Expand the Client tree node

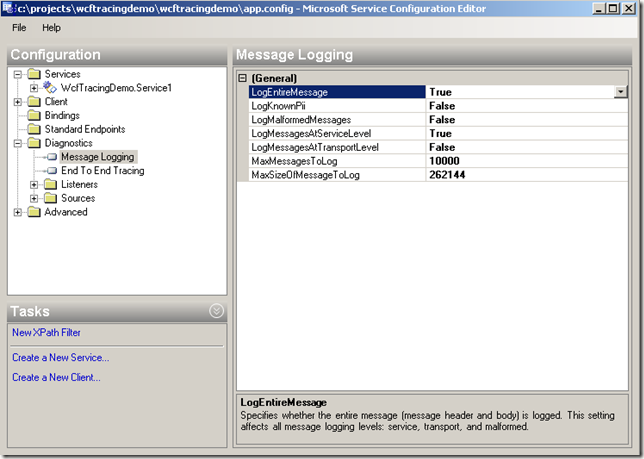click(18, 102)
